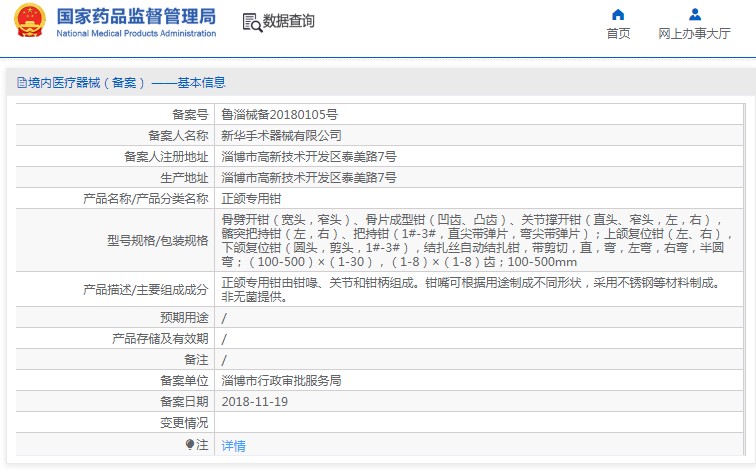Click the 备案单位 label

(184, 381)
